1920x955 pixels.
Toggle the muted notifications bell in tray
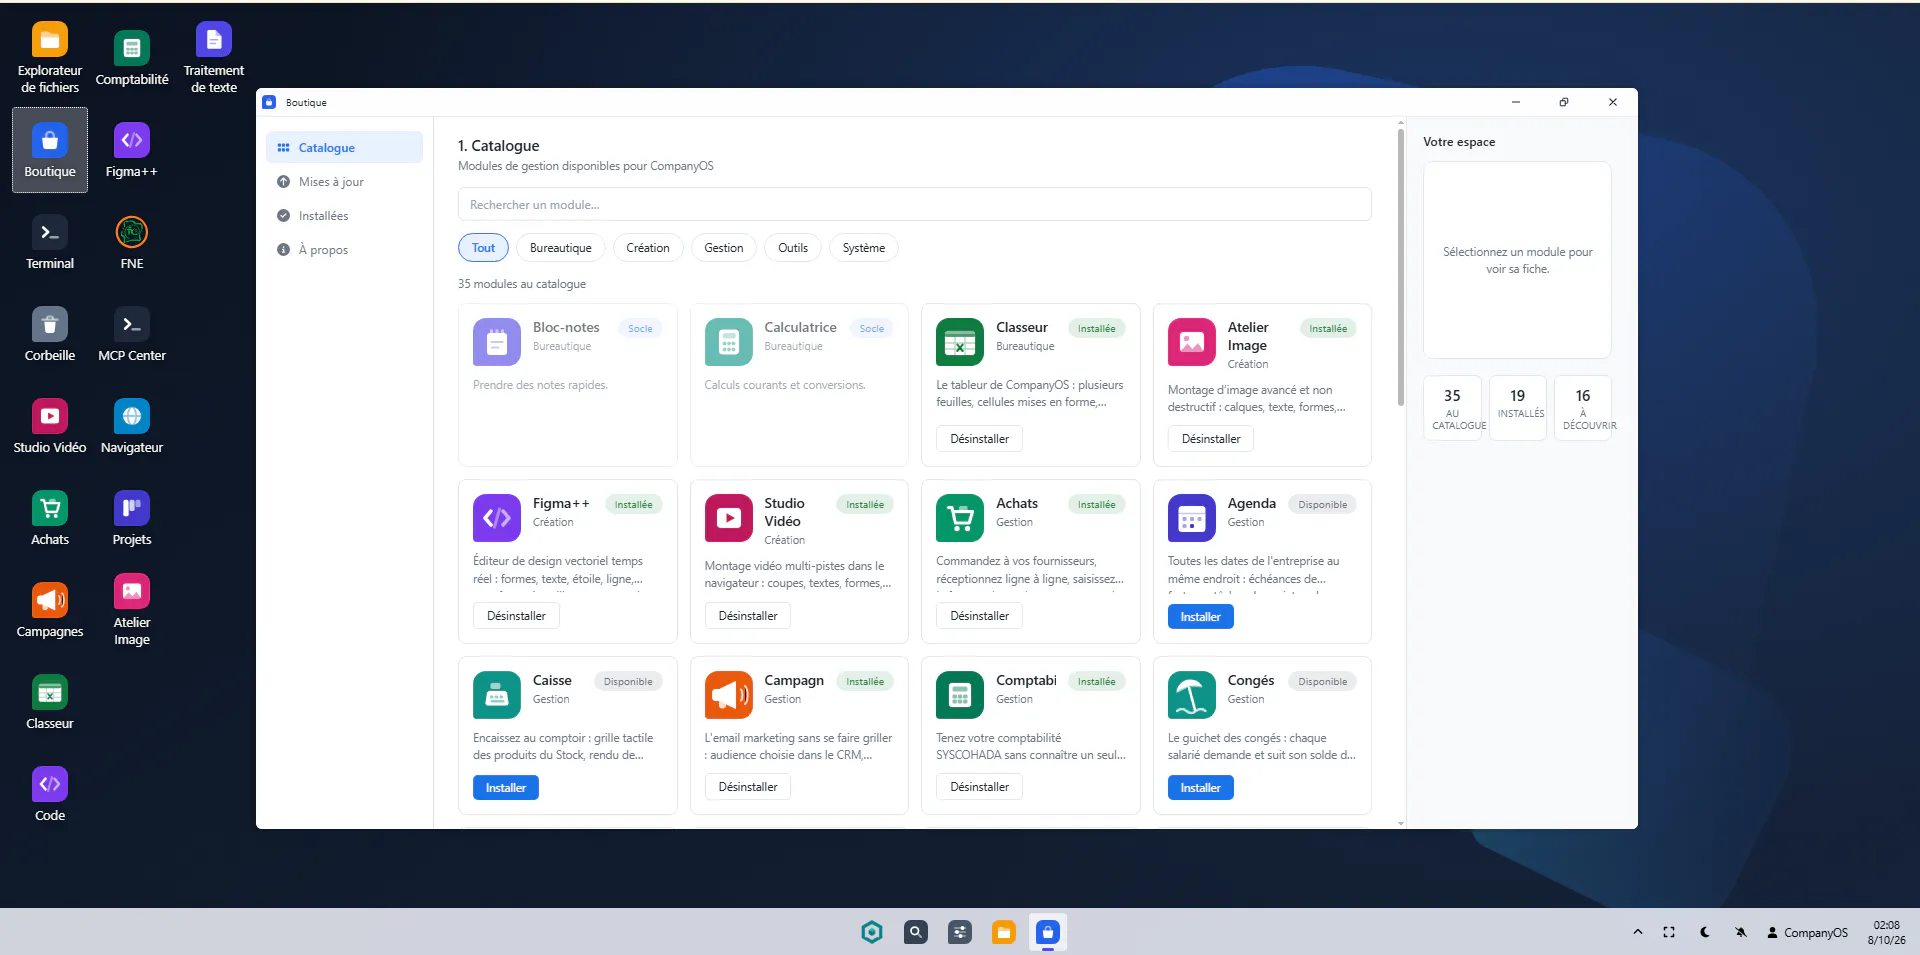click(x=1741, y=932)
